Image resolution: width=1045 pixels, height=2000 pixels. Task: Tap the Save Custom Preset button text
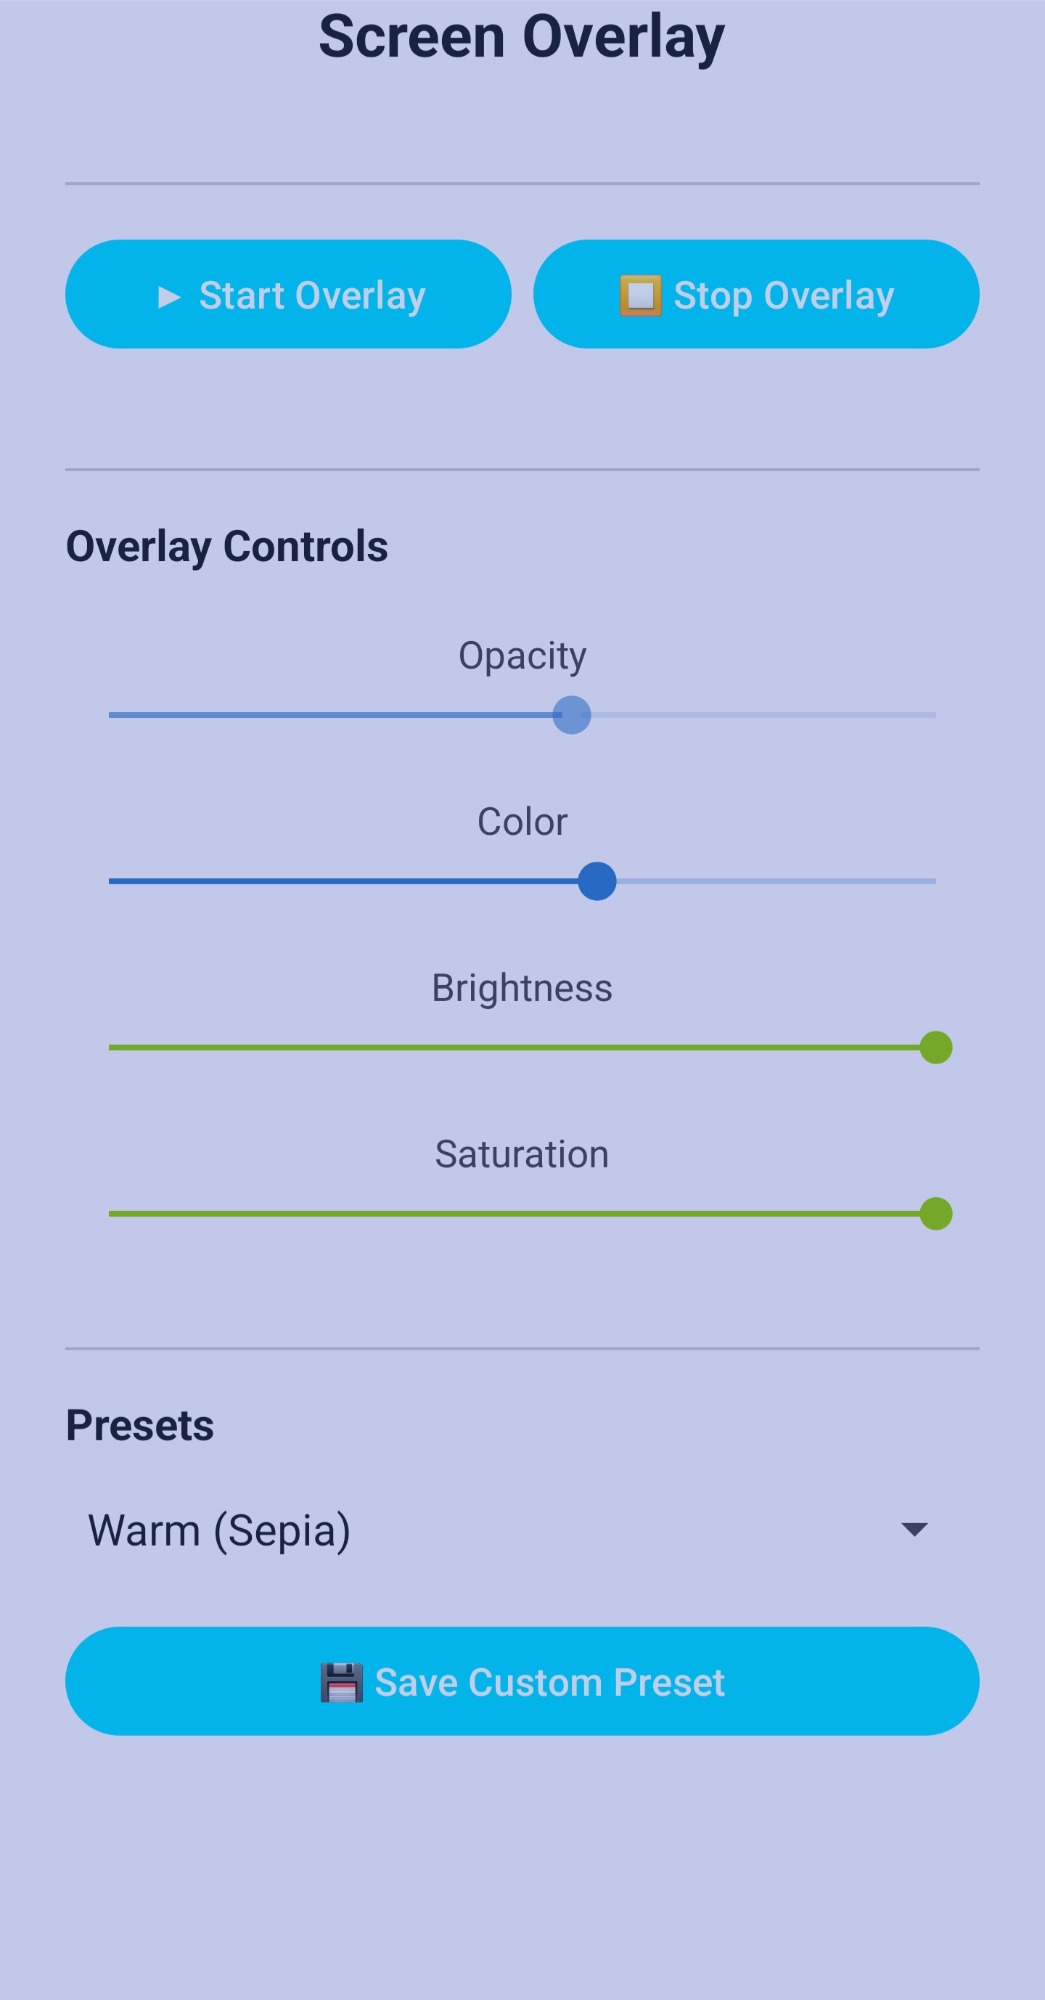click(549, 1682)
